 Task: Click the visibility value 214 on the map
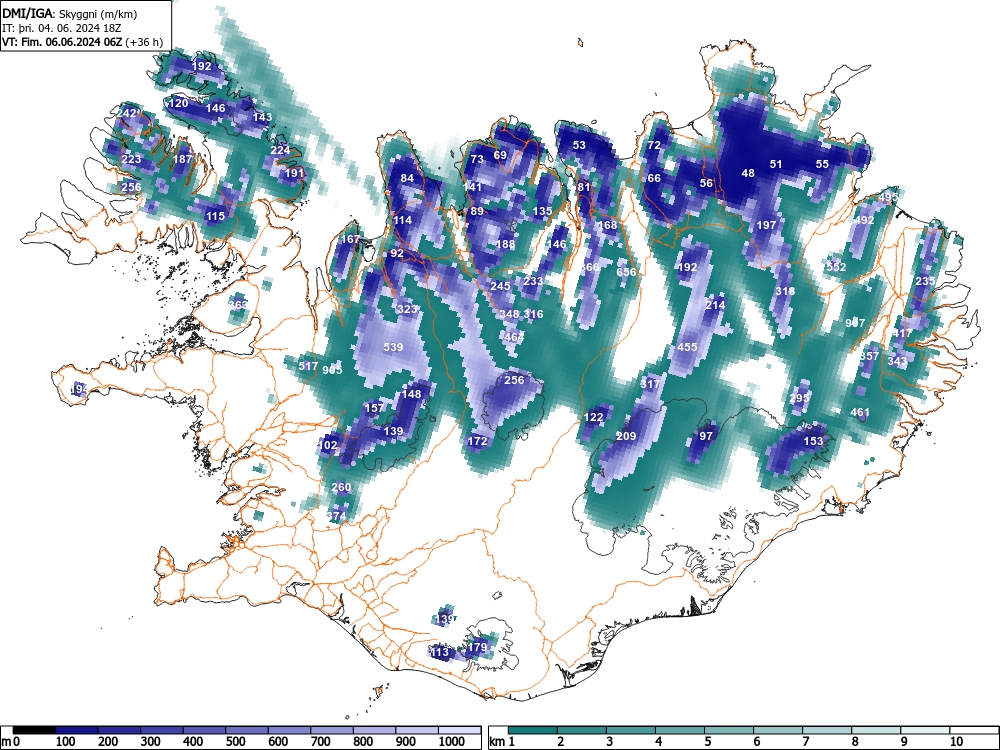(x=716, y=305)
